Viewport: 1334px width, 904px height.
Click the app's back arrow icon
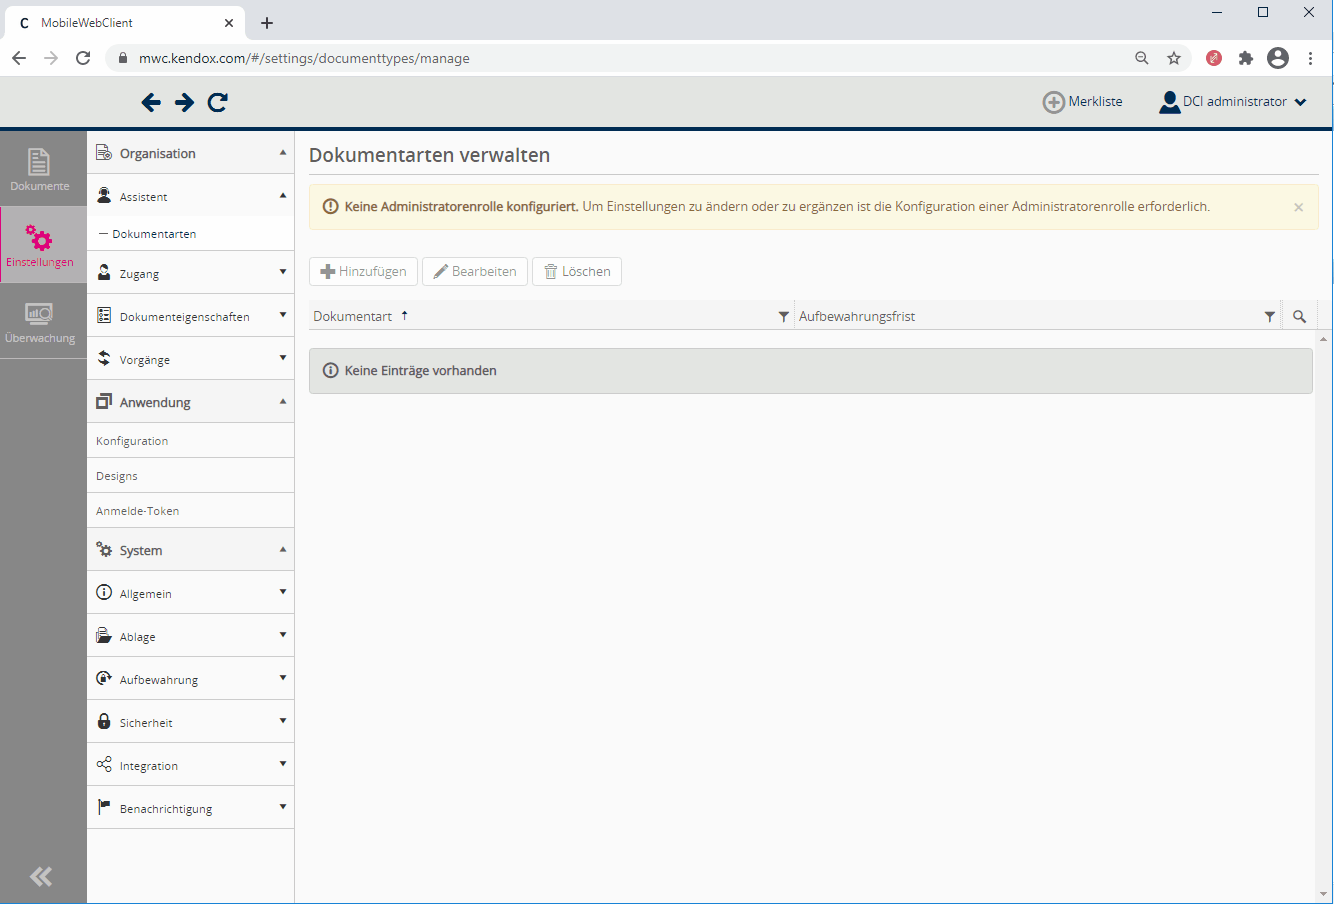pyautogui.click(x=151, y=102)
